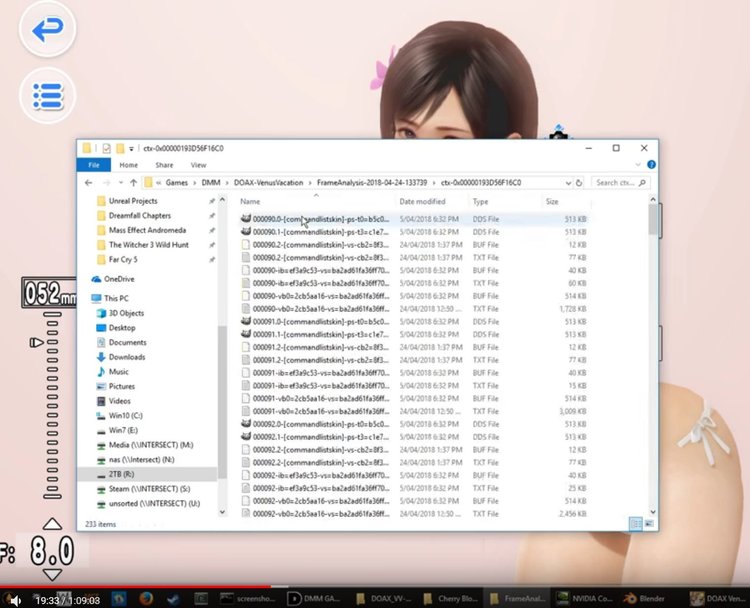Image resolution: width=750 pixels, height=608 pixels.
Task: Click the focal length gauge pointer marker
Action: [x=36, y=343]
